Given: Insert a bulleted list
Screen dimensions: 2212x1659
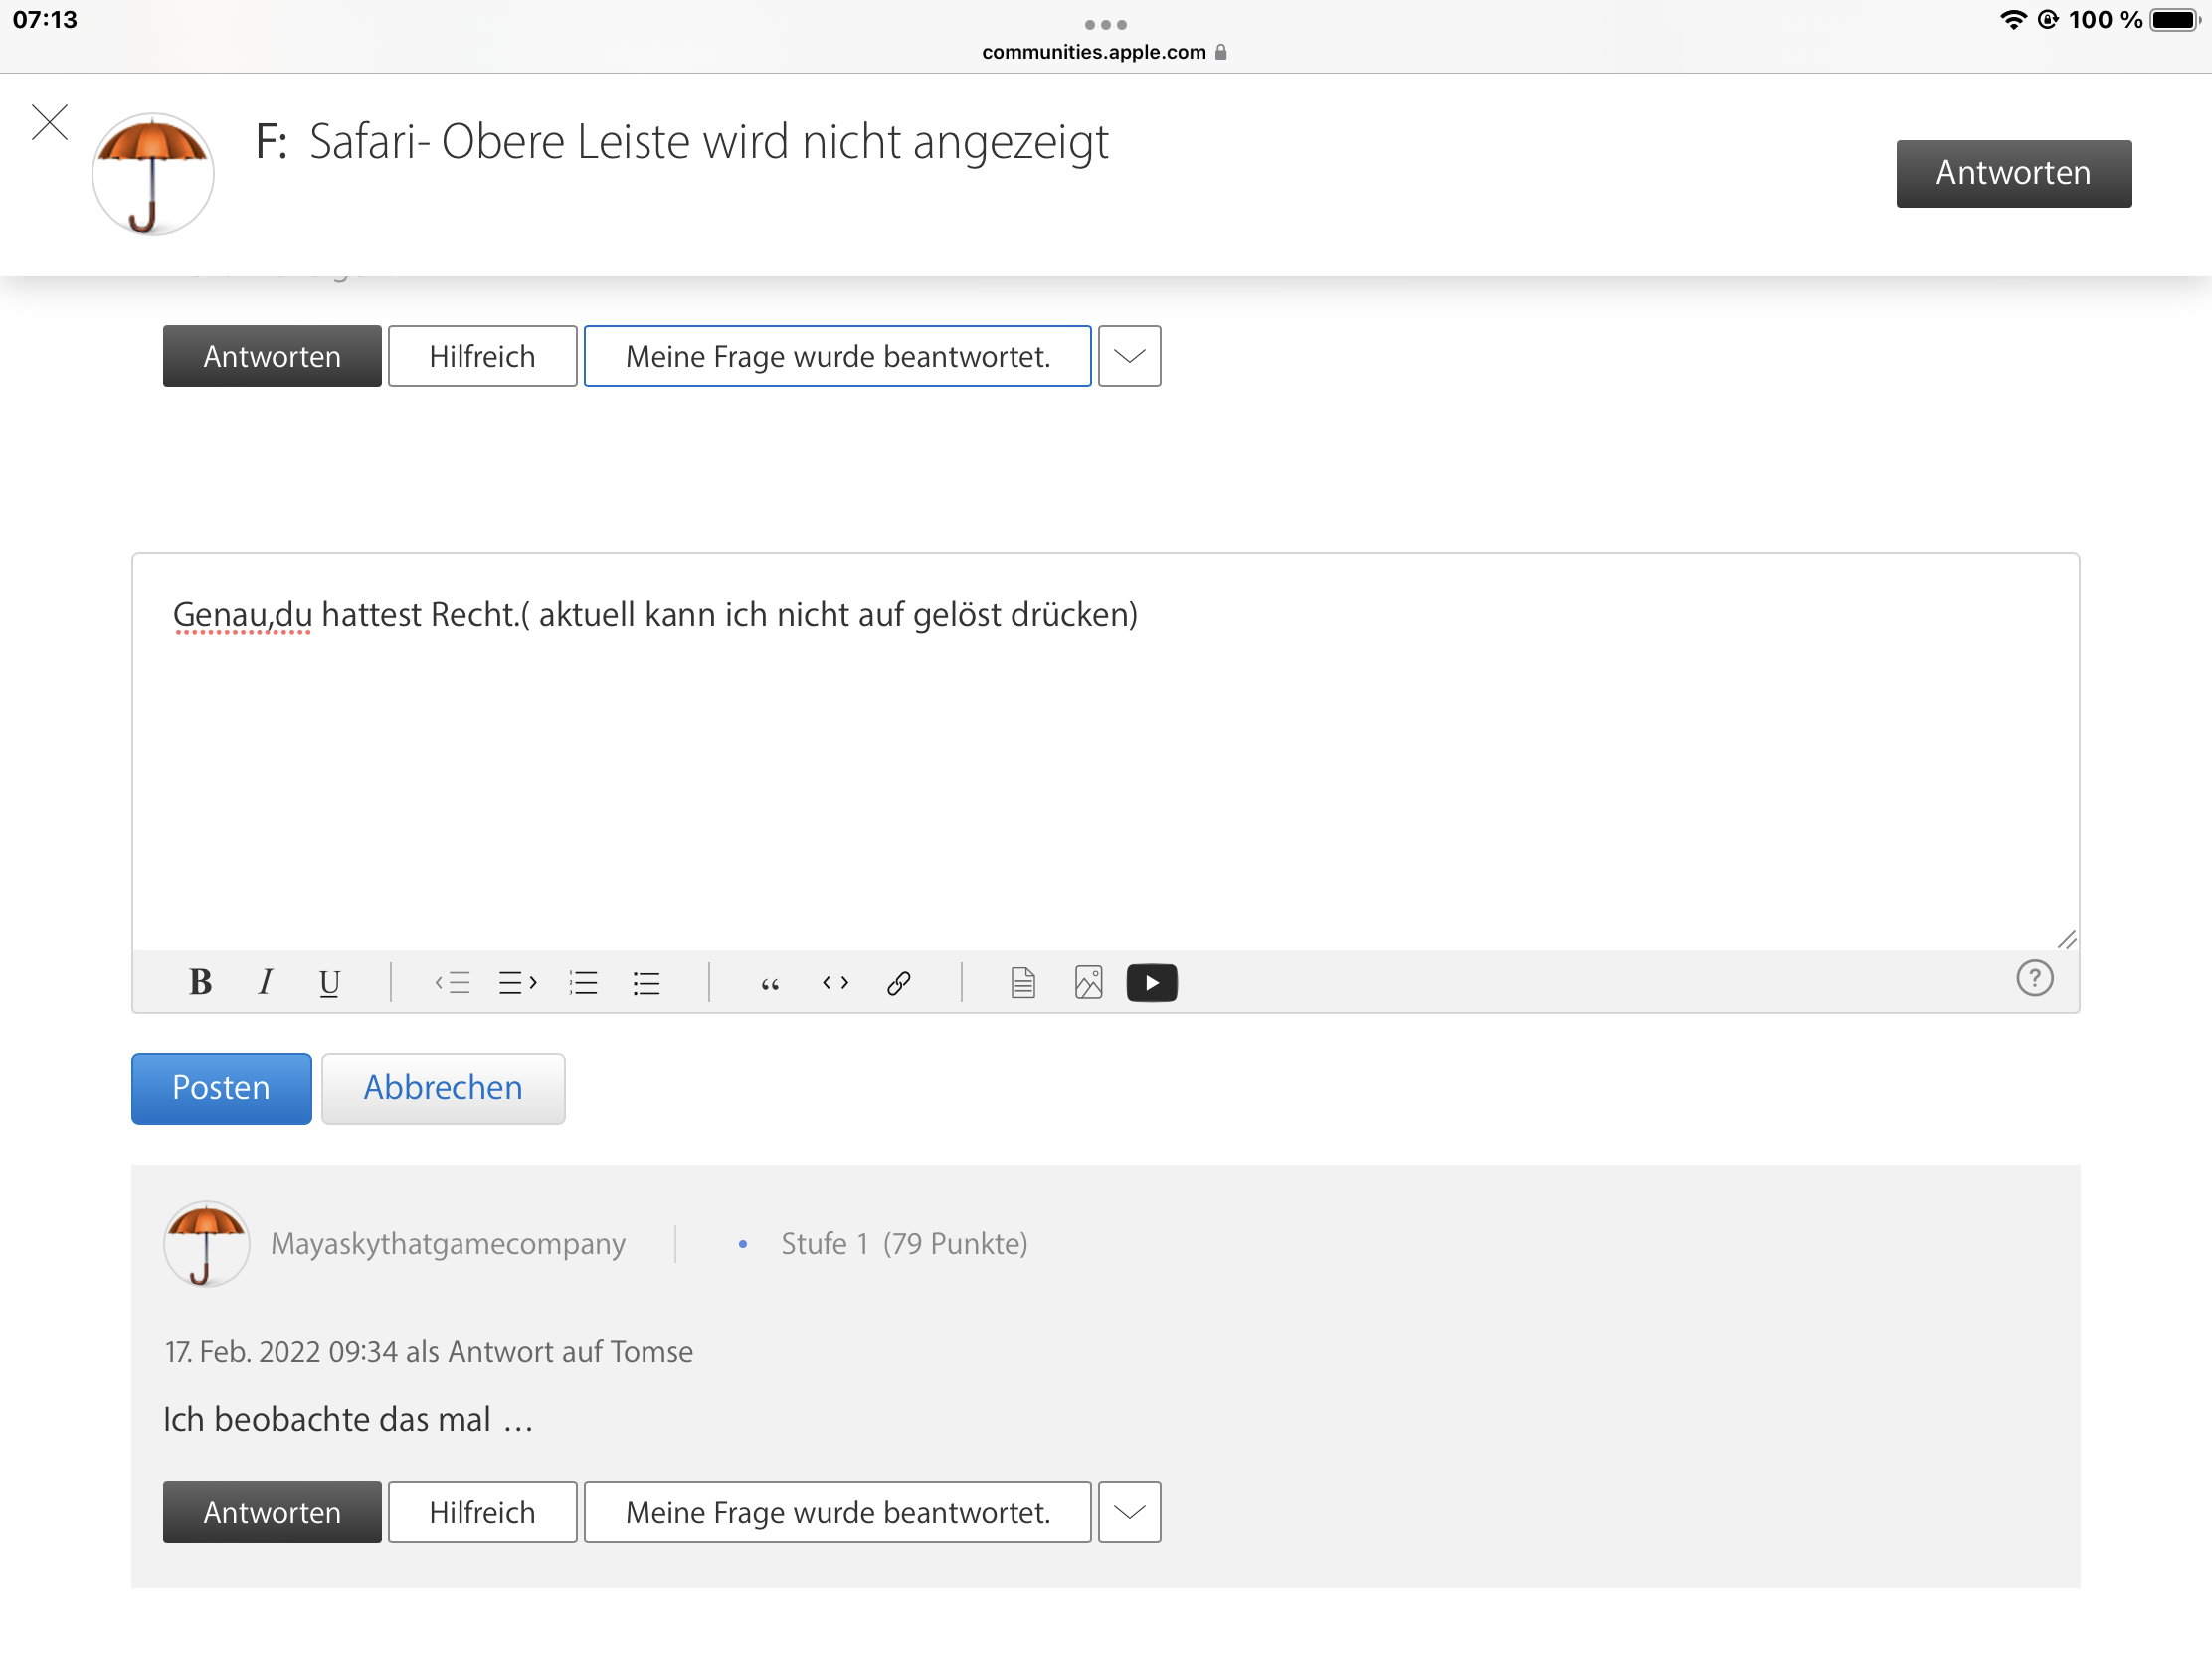Looking at the screenshot, I should pyautogui.click(x=647, y=982).
